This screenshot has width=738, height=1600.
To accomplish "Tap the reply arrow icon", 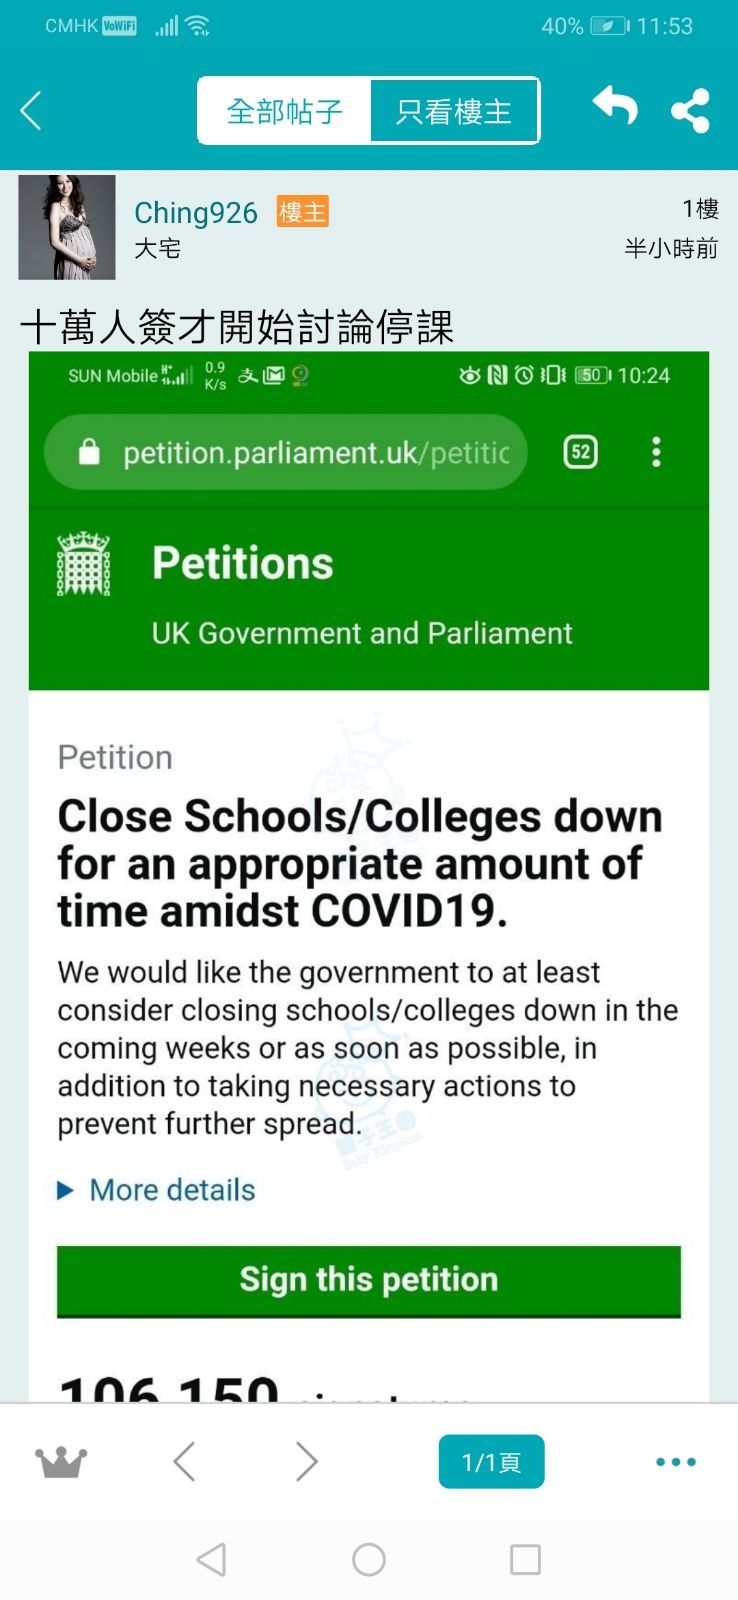I will pos(615,106).
